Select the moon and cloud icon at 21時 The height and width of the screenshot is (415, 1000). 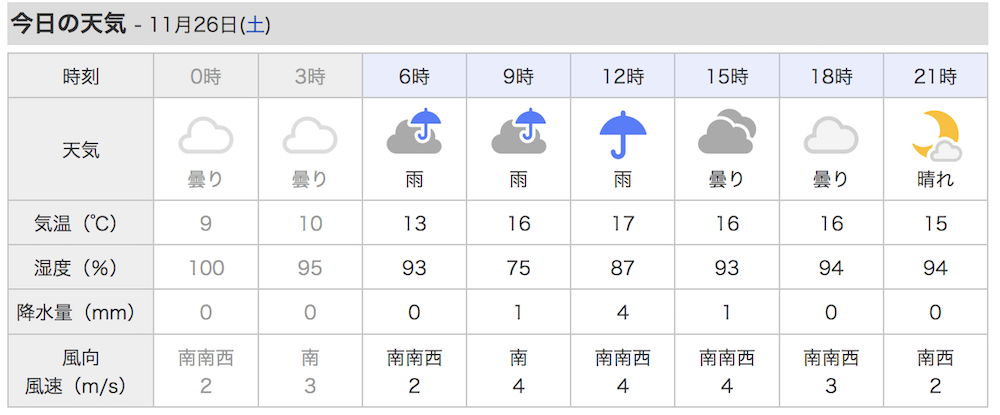[936, 135]
